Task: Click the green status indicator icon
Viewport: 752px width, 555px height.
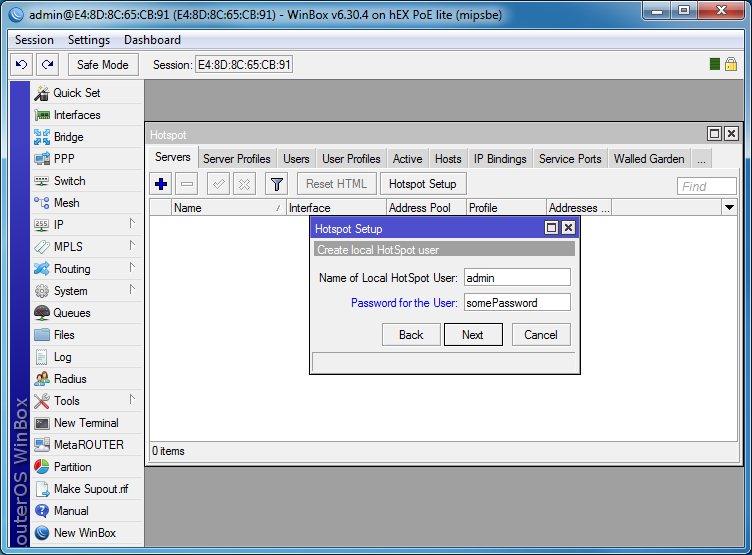Action: click(715, 64)
